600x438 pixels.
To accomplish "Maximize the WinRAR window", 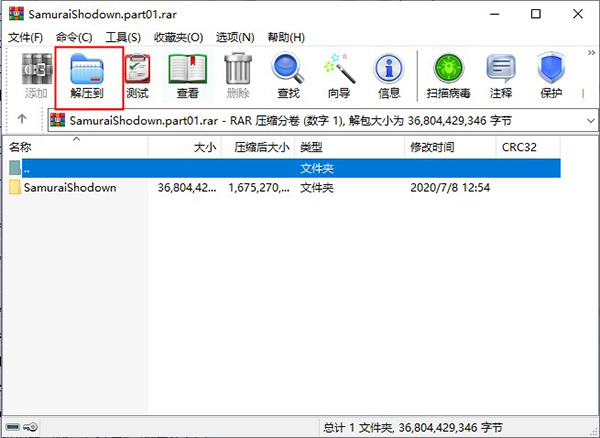I will (x=536, y=14).
